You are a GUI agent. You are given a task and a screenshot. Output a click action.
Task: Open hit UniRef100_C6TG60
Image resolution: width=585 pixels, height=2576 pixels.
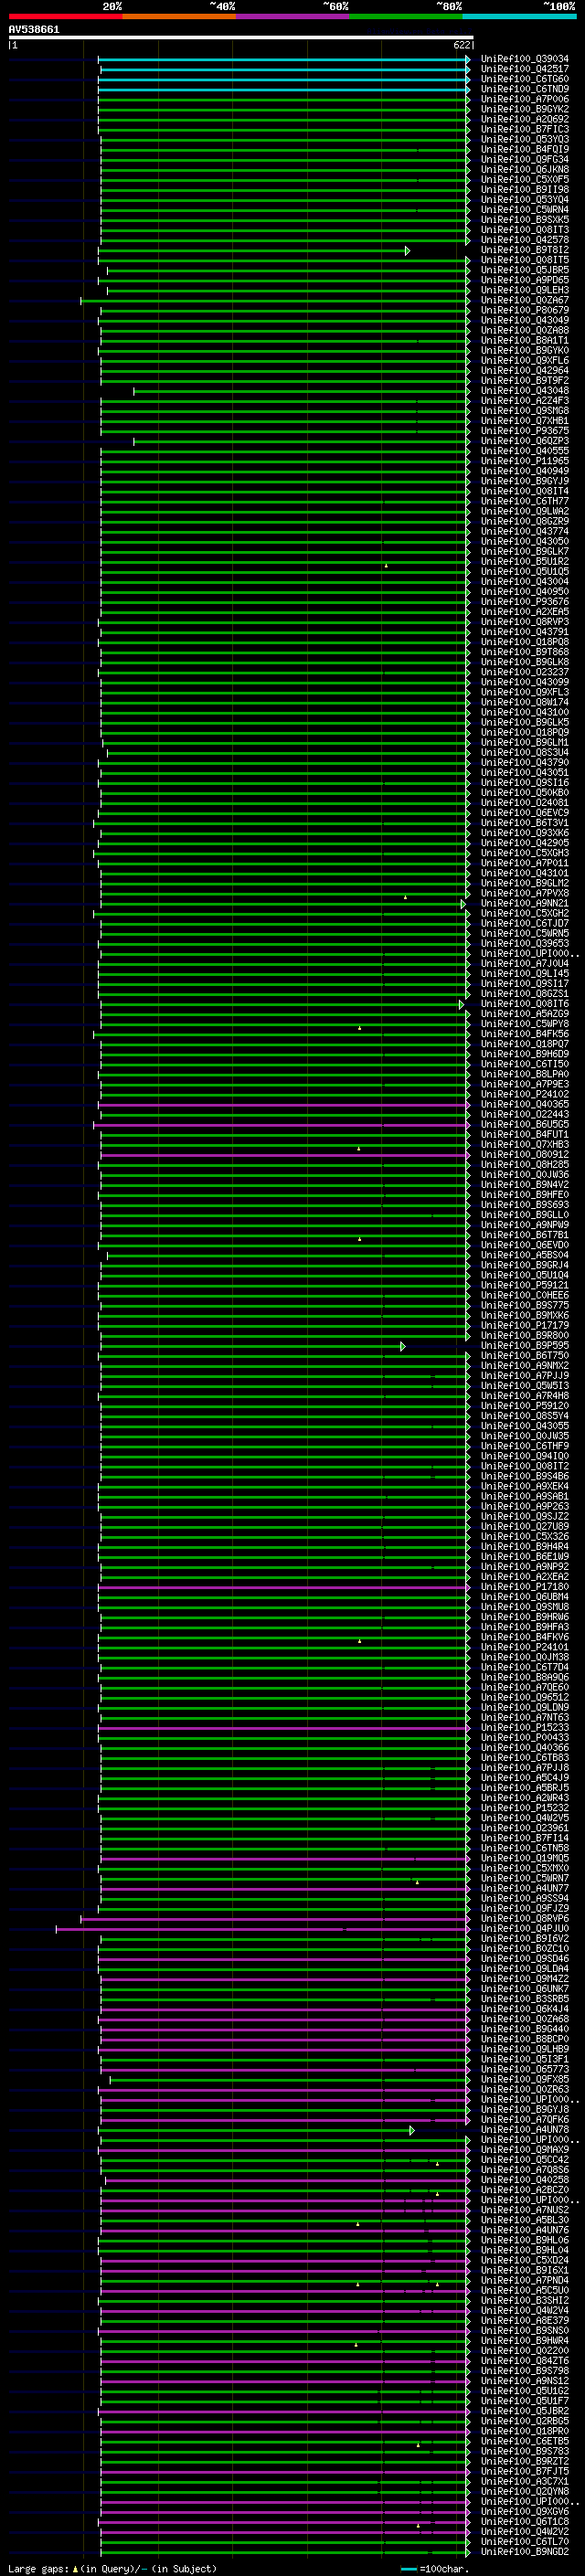click(525, 79)
